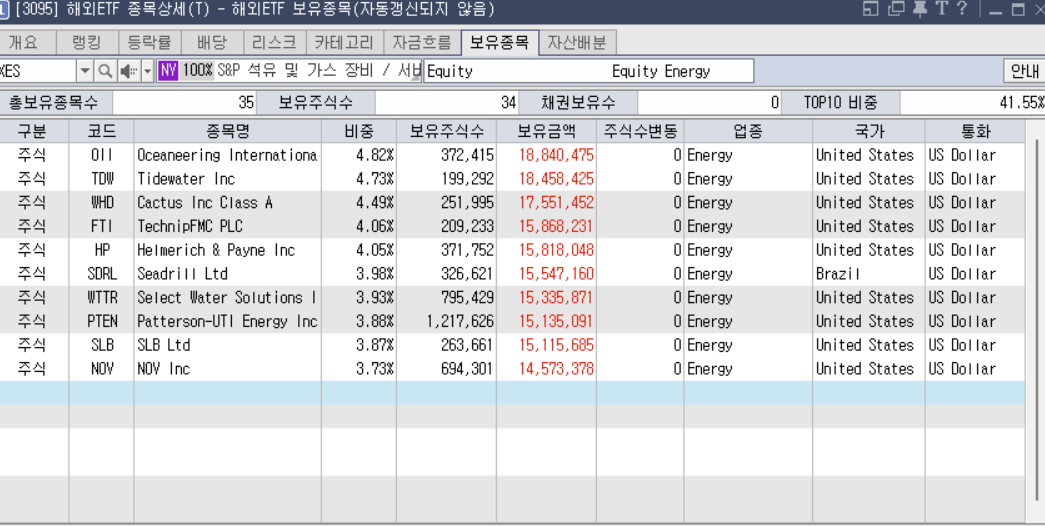Sort by the 보유주식수 column header
Screen dimensions: 1045x526
[x=447, y=131]
